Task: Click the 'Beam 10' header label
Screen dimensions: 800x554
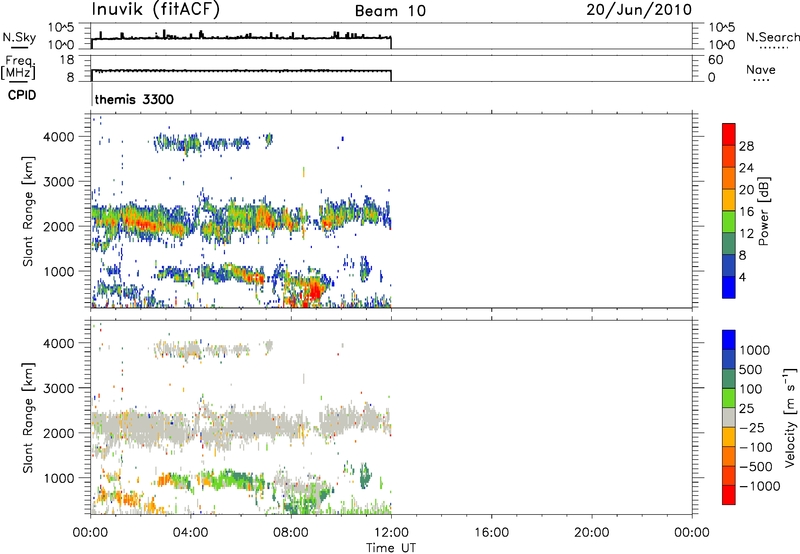Action: point(390,11)
